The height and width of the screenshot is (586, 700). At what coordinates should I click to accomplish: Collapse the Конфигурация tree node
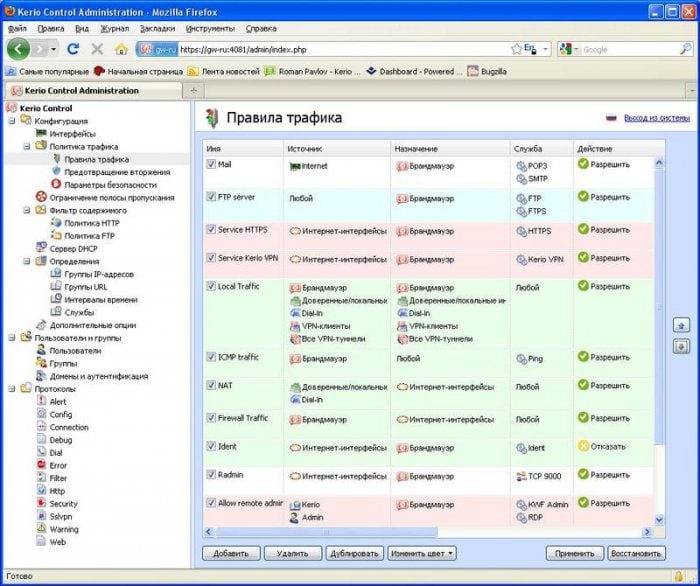click(12, 121)
